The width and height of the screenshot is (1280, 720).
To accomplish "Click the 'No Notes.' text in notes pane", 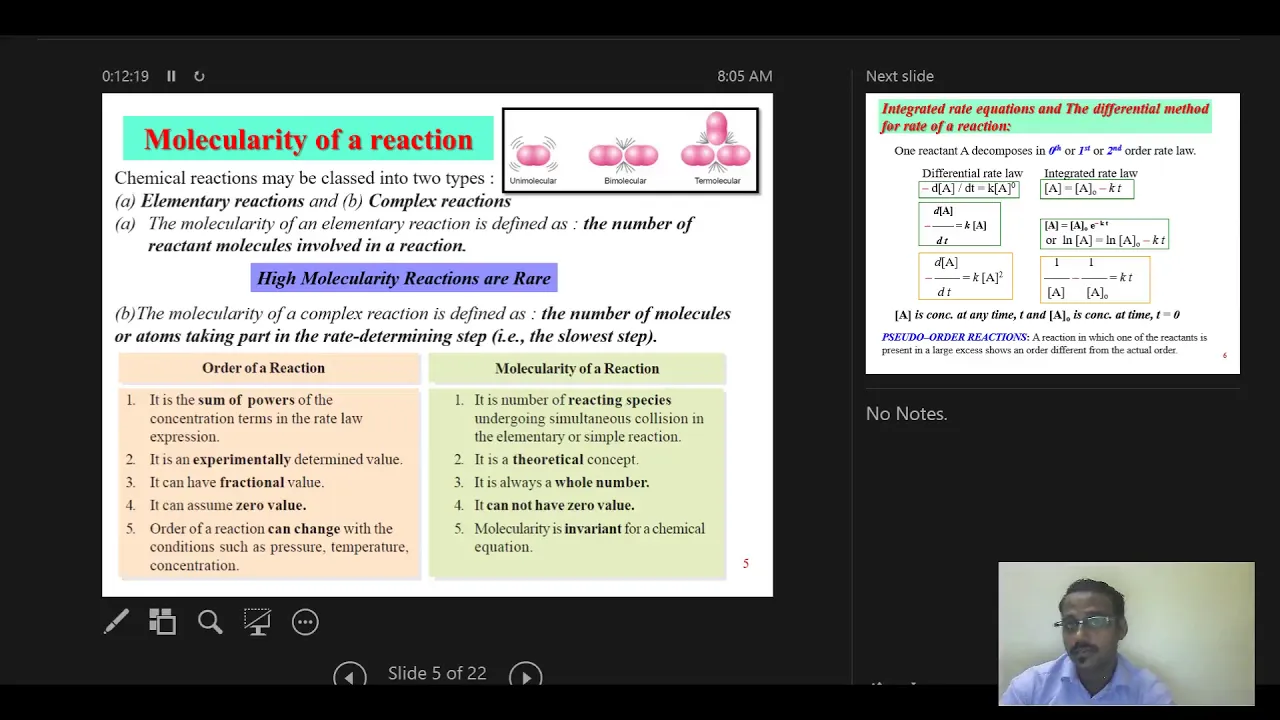I will pos(906,414).
